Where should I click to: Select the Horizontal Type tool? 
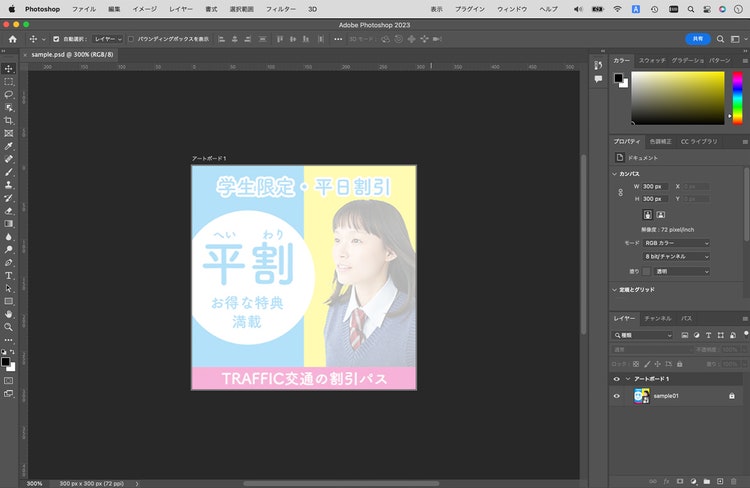click(9, 276)
